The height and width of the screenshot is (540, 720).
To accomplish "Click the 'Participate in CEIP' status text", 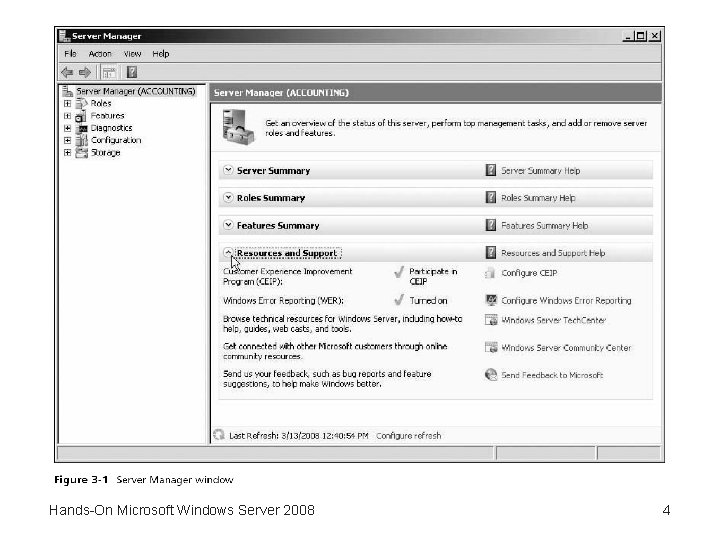I will point(433,276).
